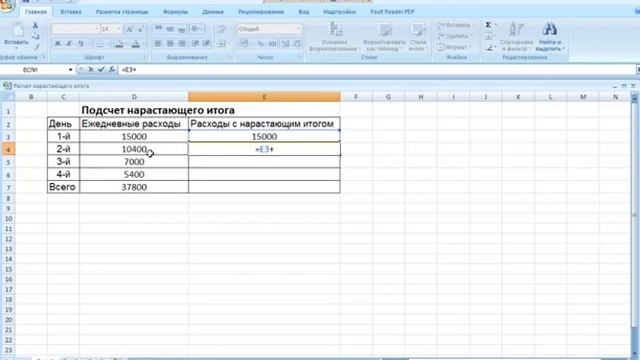Image resolution: width=640 pixels, height=360 pixels.
Task: Open Find & Select (Найти и выделить) dropdown
Action: (x=549, y=37)
